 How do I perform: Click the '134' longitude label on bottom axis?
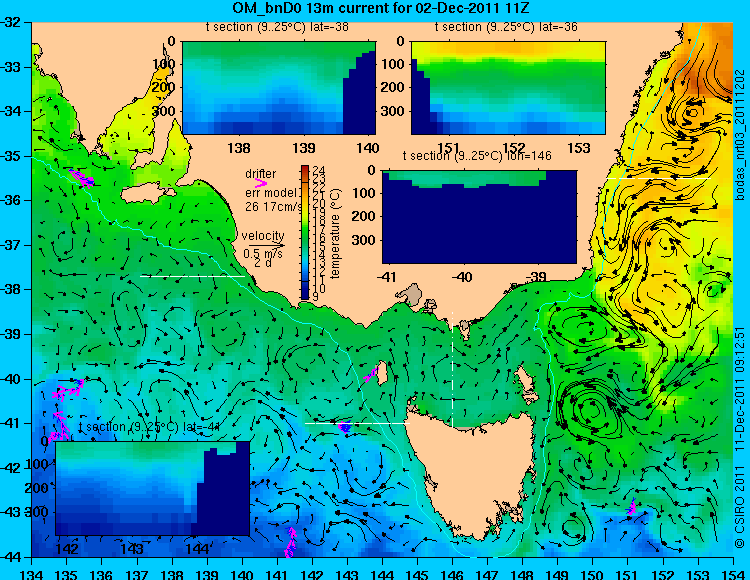tap(32, 574)
